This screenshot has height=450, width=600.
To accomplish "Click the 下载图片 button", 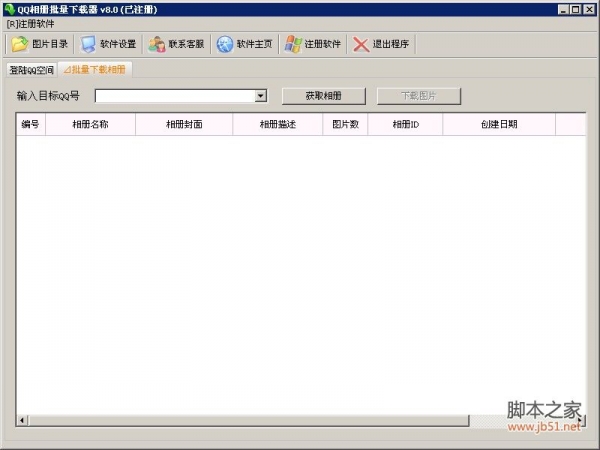I will [x=419, y=96].
